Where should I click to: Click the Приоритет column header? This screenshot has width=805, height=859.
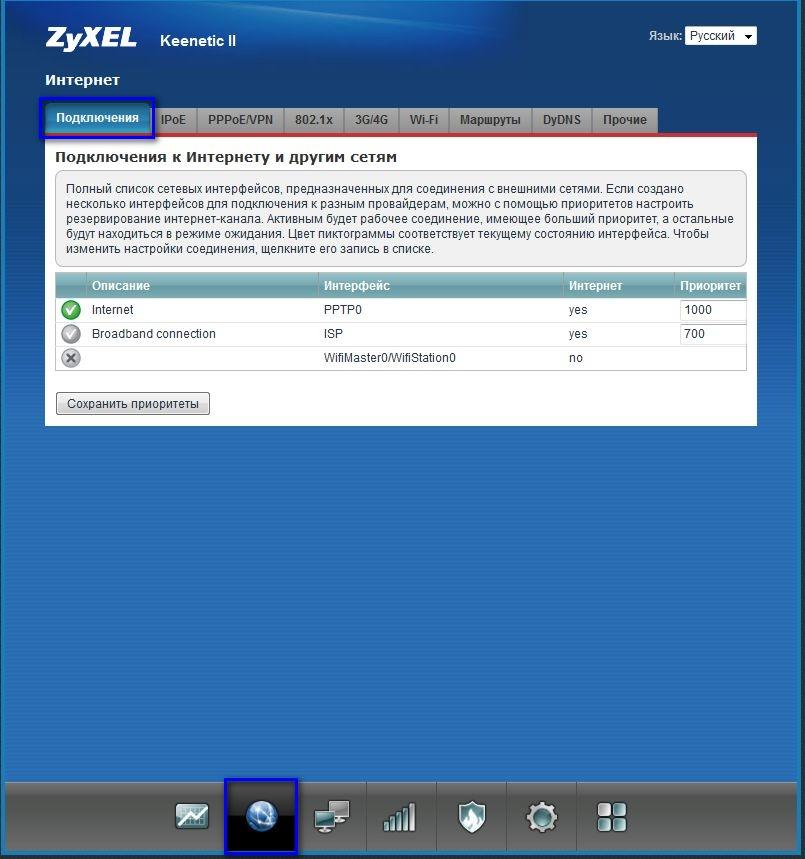710,285
